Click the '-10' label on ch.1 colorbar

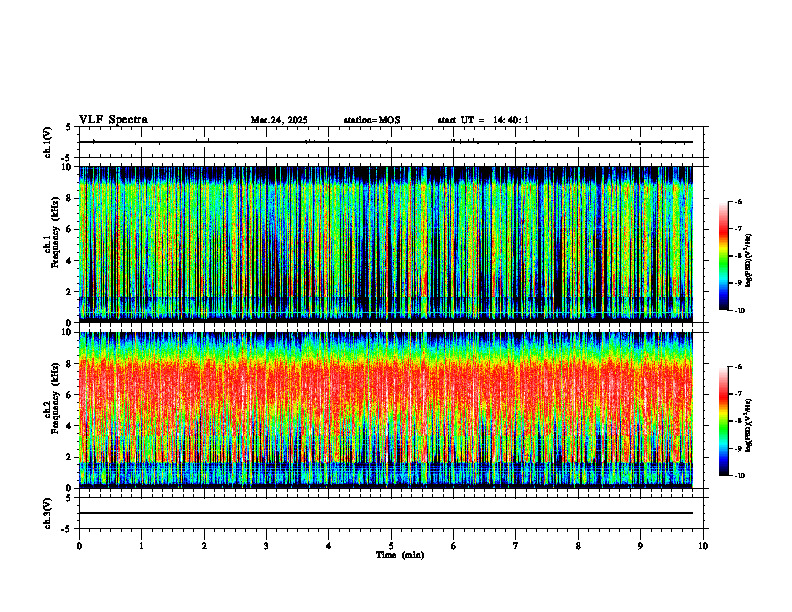(739, 311)
